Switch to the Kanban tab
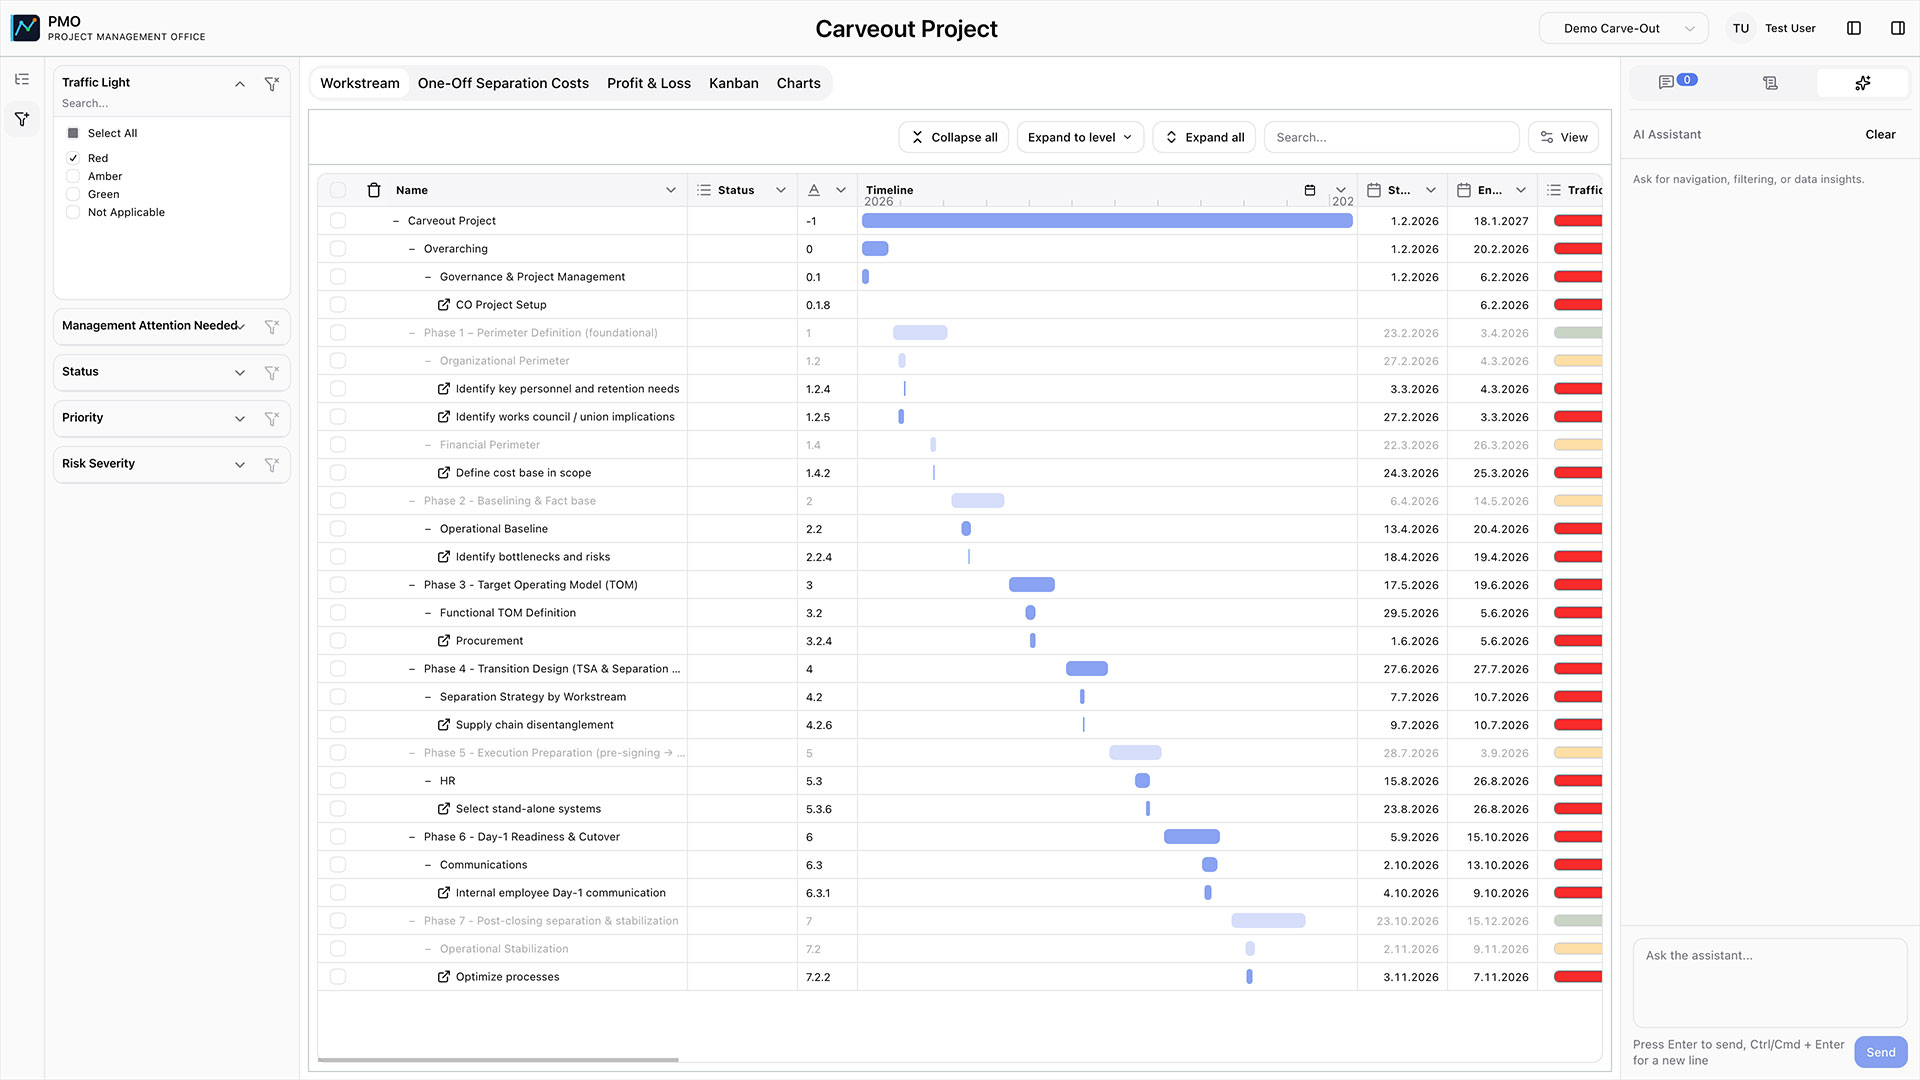1920x1080 pixels. [x=733, y=83]
